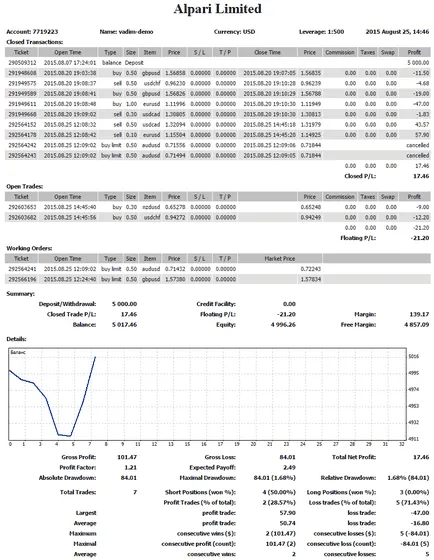
Task: Select the Free Margin value 4 857.09
Action: click(x=416, y=325)
